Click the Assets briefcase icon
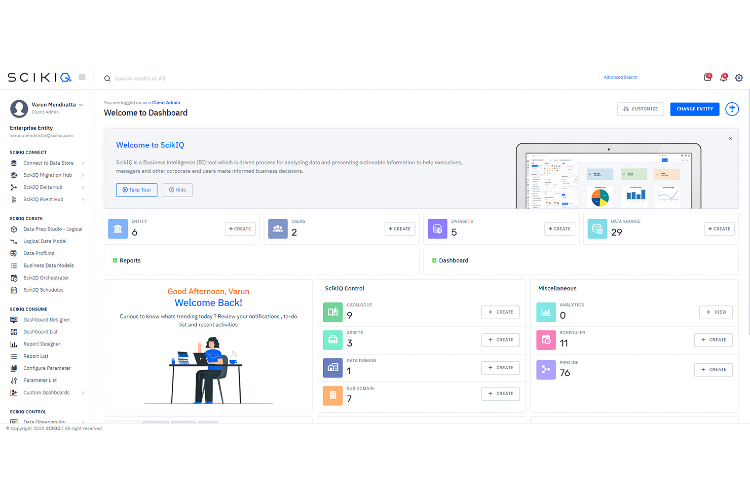Screen dimensions: 750x500 pyautogui.click(x=332, y=340)
